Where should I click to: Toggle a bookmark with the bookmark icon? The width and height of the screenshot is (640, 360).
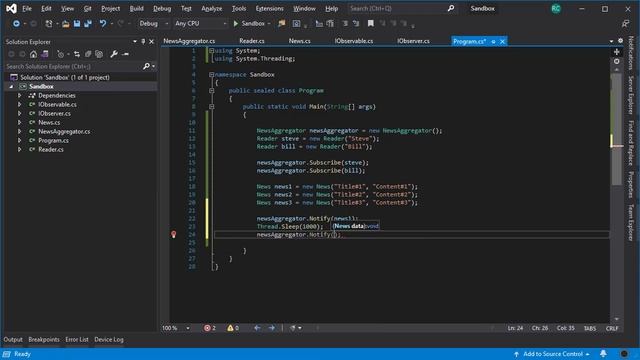click(x=371, y=24)
